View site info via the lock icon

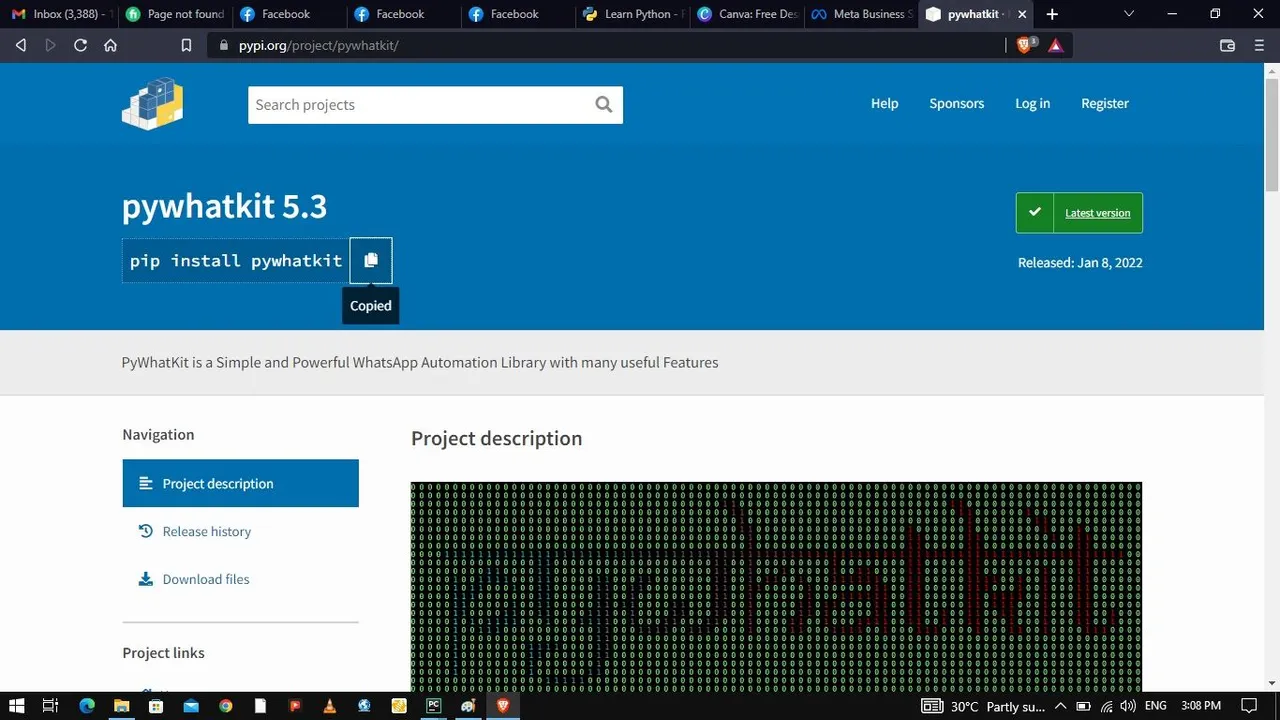point(223,45)
